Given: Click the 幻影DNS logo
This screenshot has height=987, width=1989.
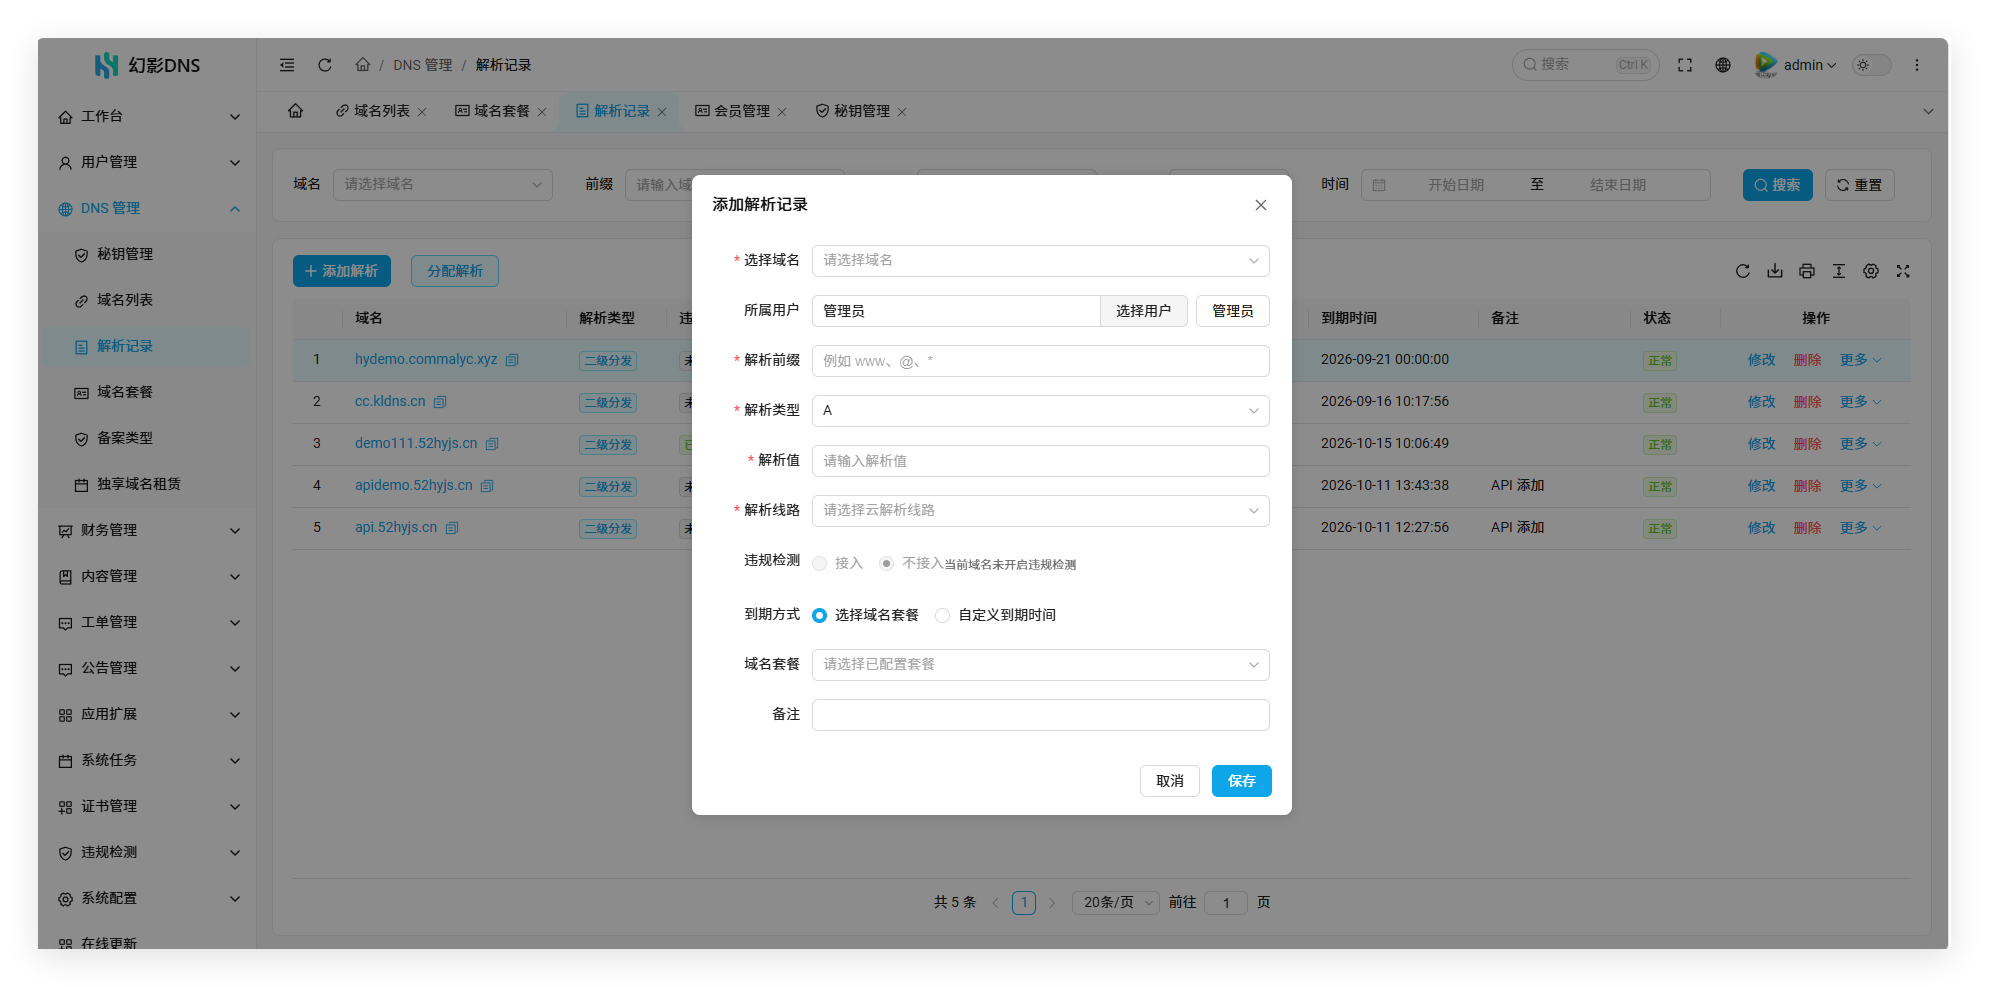Looking at the screenshot, I should 147,65.
